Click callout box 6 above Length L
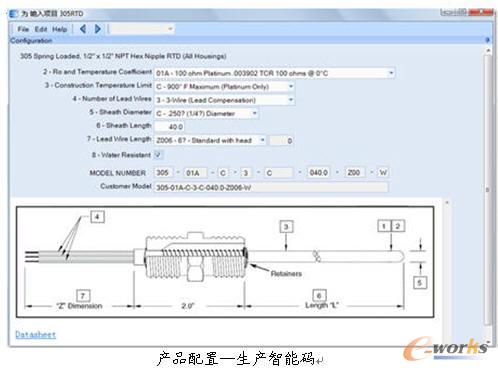The image size is (498, 371). tap(319, 295)
